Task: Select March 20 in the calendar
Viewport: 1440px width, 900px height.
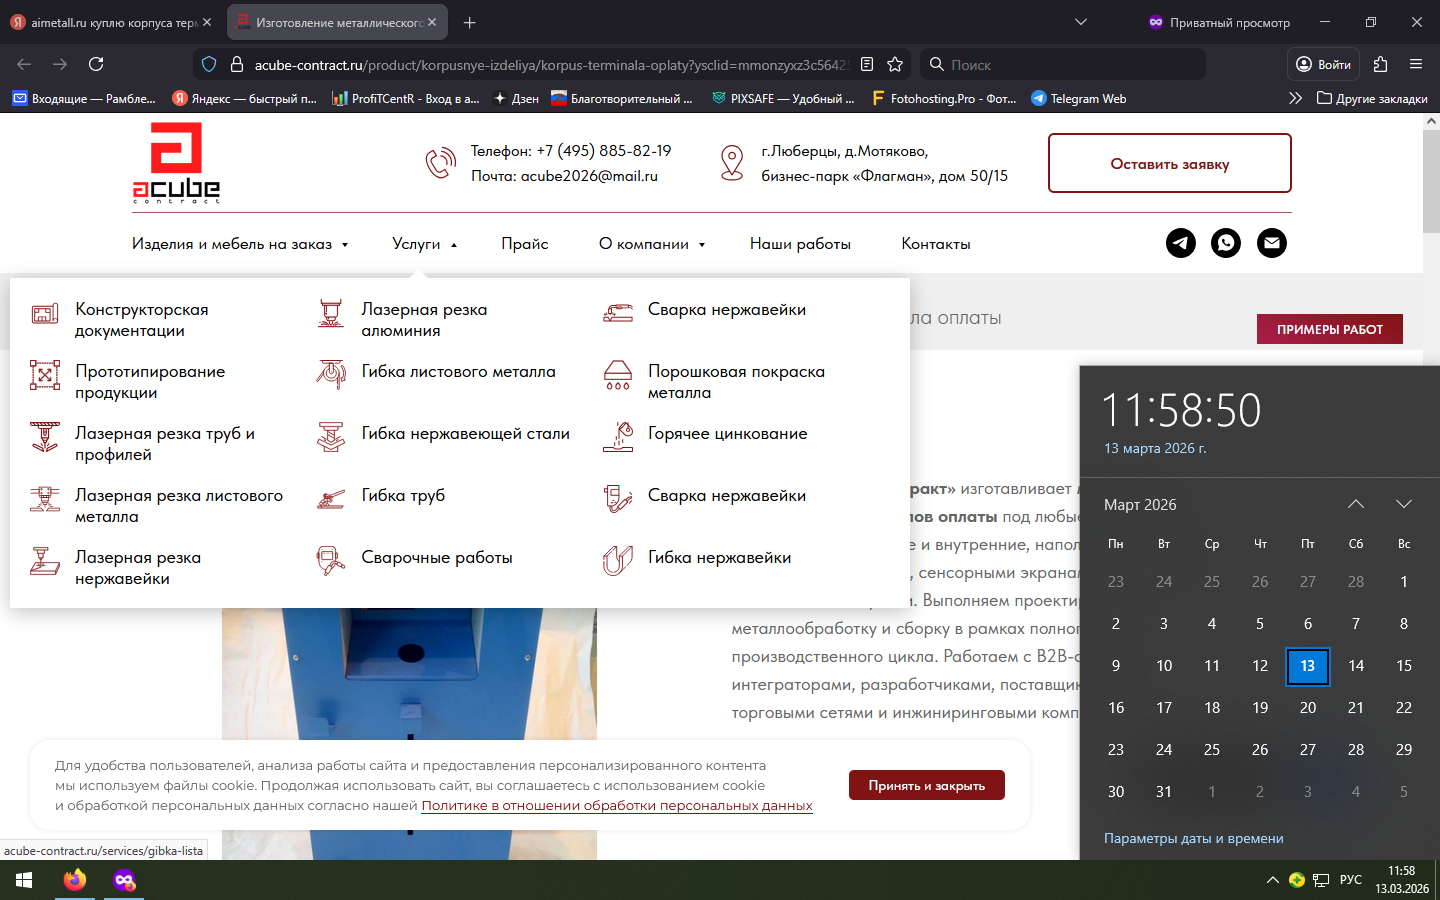Action: pyautogui.click(x=1307, y=708)
